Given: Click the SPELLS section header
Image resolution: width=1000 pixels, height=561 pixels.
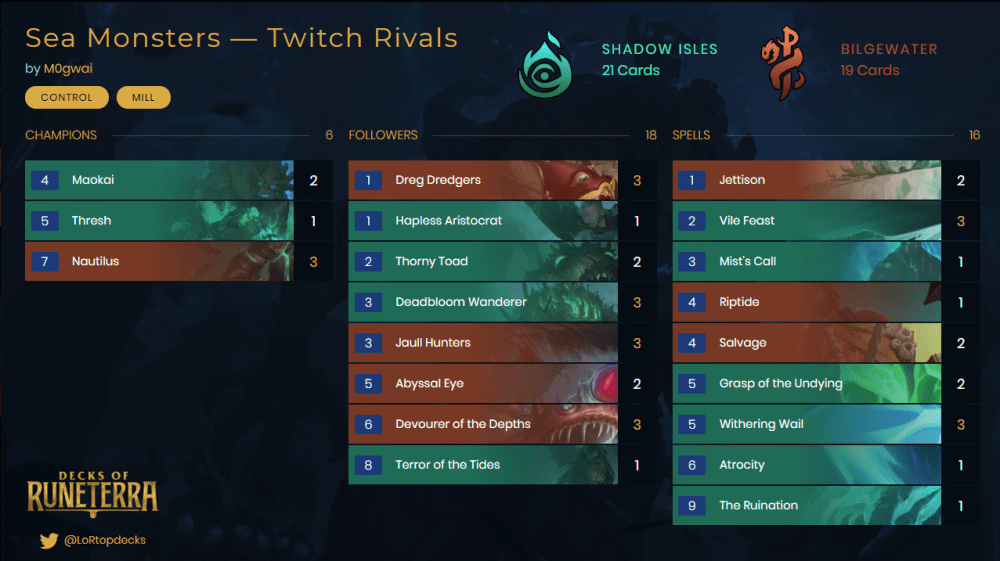Looking at the screenshot, I should tap(691, 135).
